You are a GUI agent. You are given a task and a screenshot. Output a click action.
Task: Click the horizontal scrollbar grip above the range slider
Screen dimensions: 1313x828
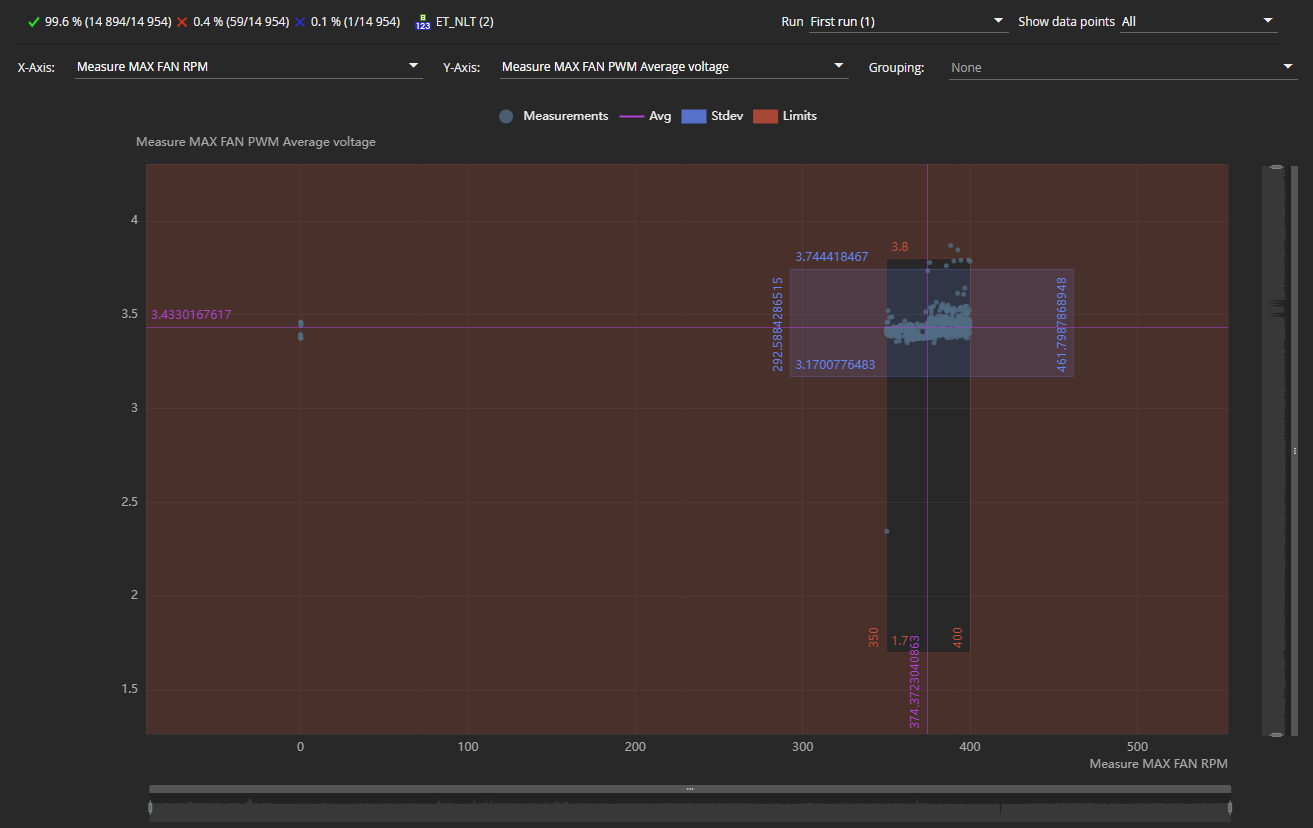[x=690, y=789]
